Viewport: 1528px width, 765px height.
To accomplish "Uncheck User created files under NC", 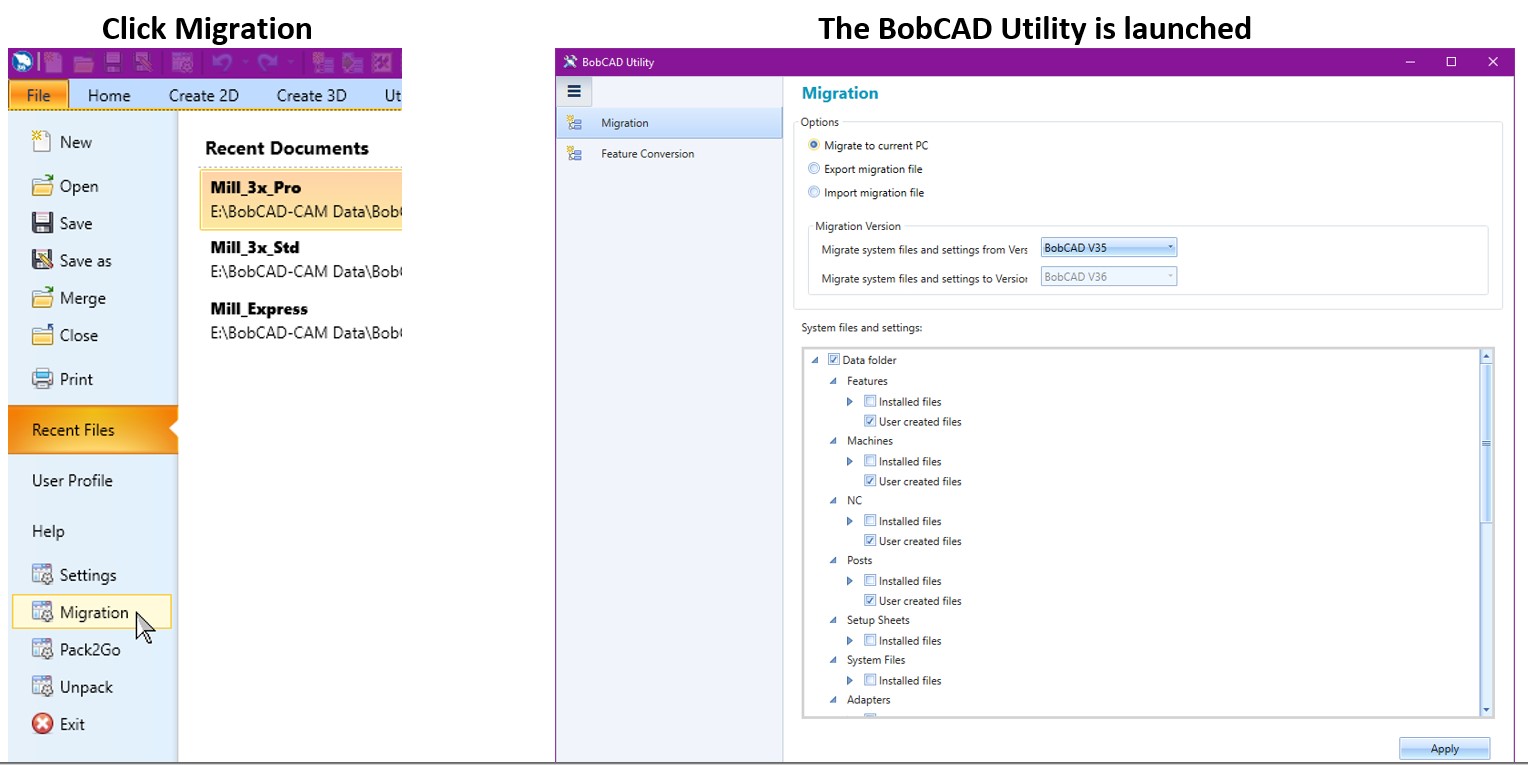I will (x=870, y=541).
